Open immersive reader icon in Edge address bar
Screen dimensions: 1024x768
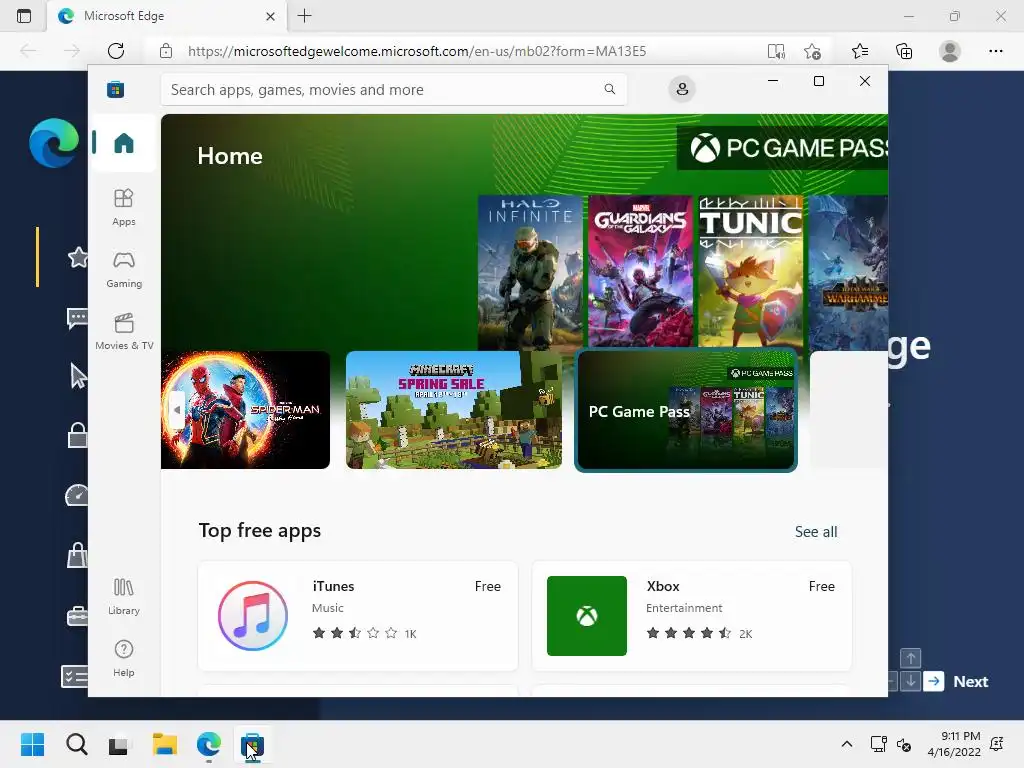pos(776,51)
